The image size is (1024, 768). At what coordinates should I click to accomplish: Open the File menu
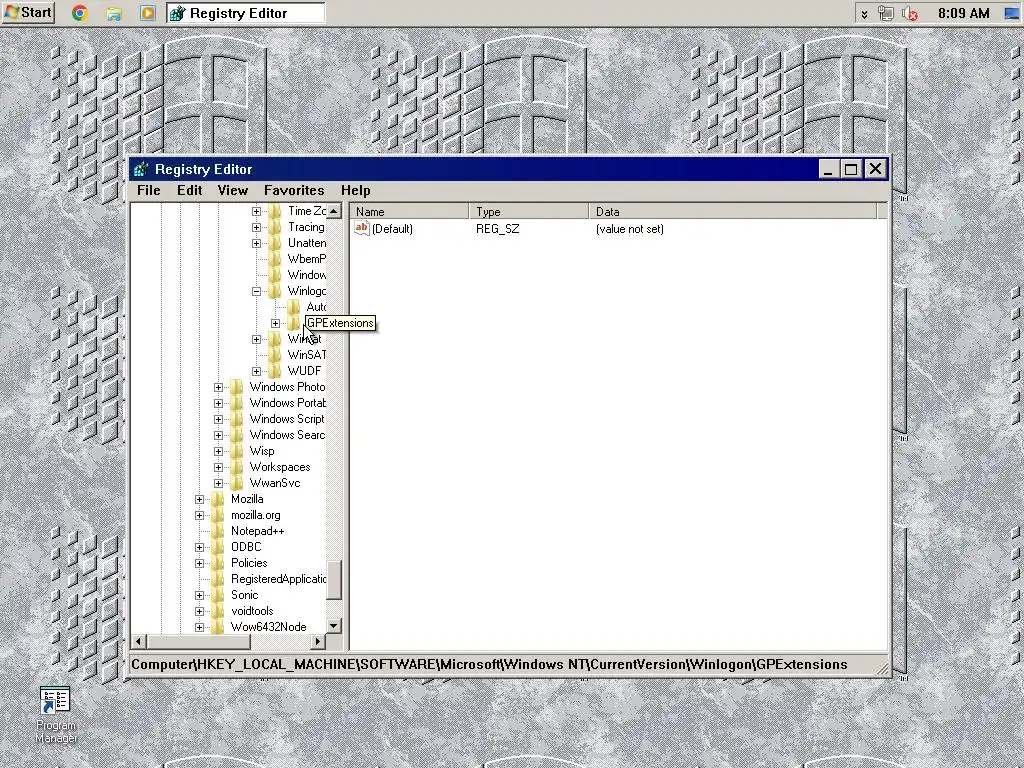point(148,190)
